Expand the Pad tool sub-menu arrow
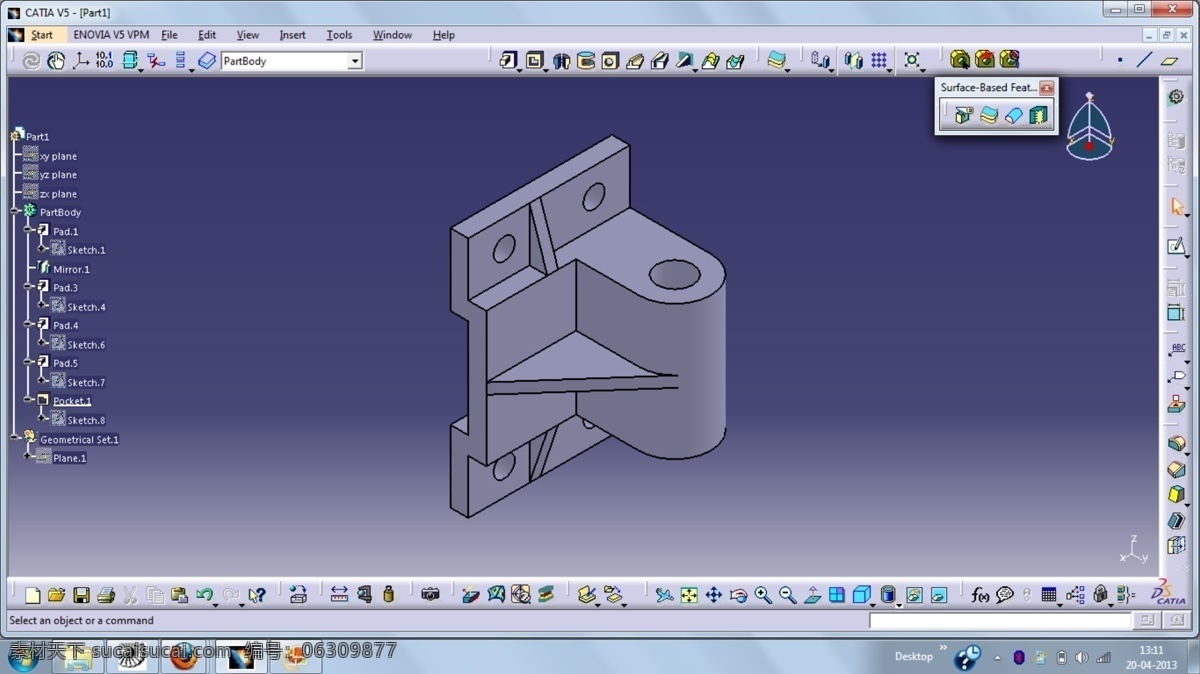The width and height of the screenshot is (1200, 674). pyautogui.click(x=518, y=70)
